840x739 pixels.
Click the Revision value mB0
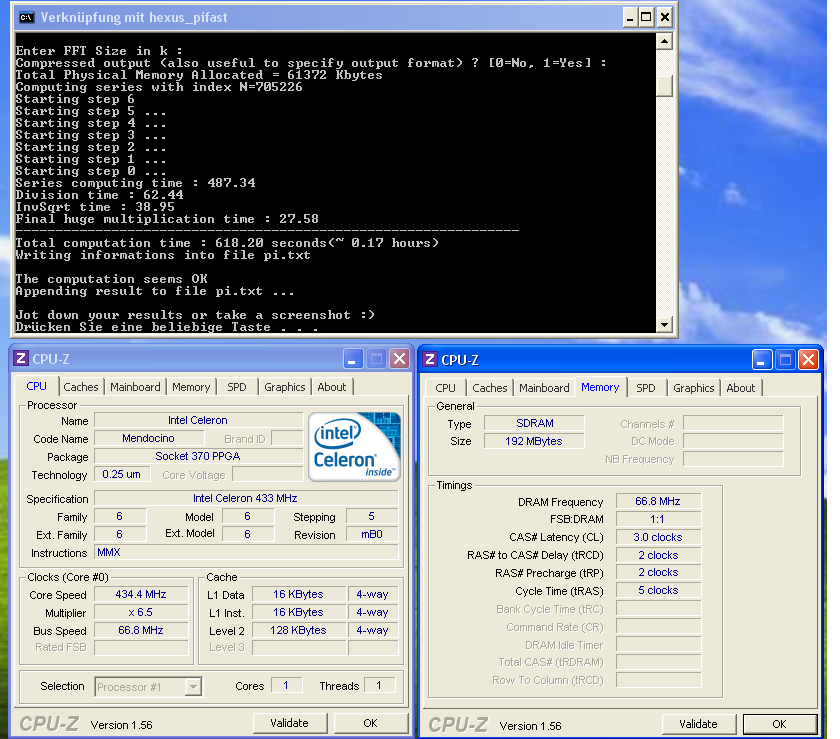(x=372, y=534)
